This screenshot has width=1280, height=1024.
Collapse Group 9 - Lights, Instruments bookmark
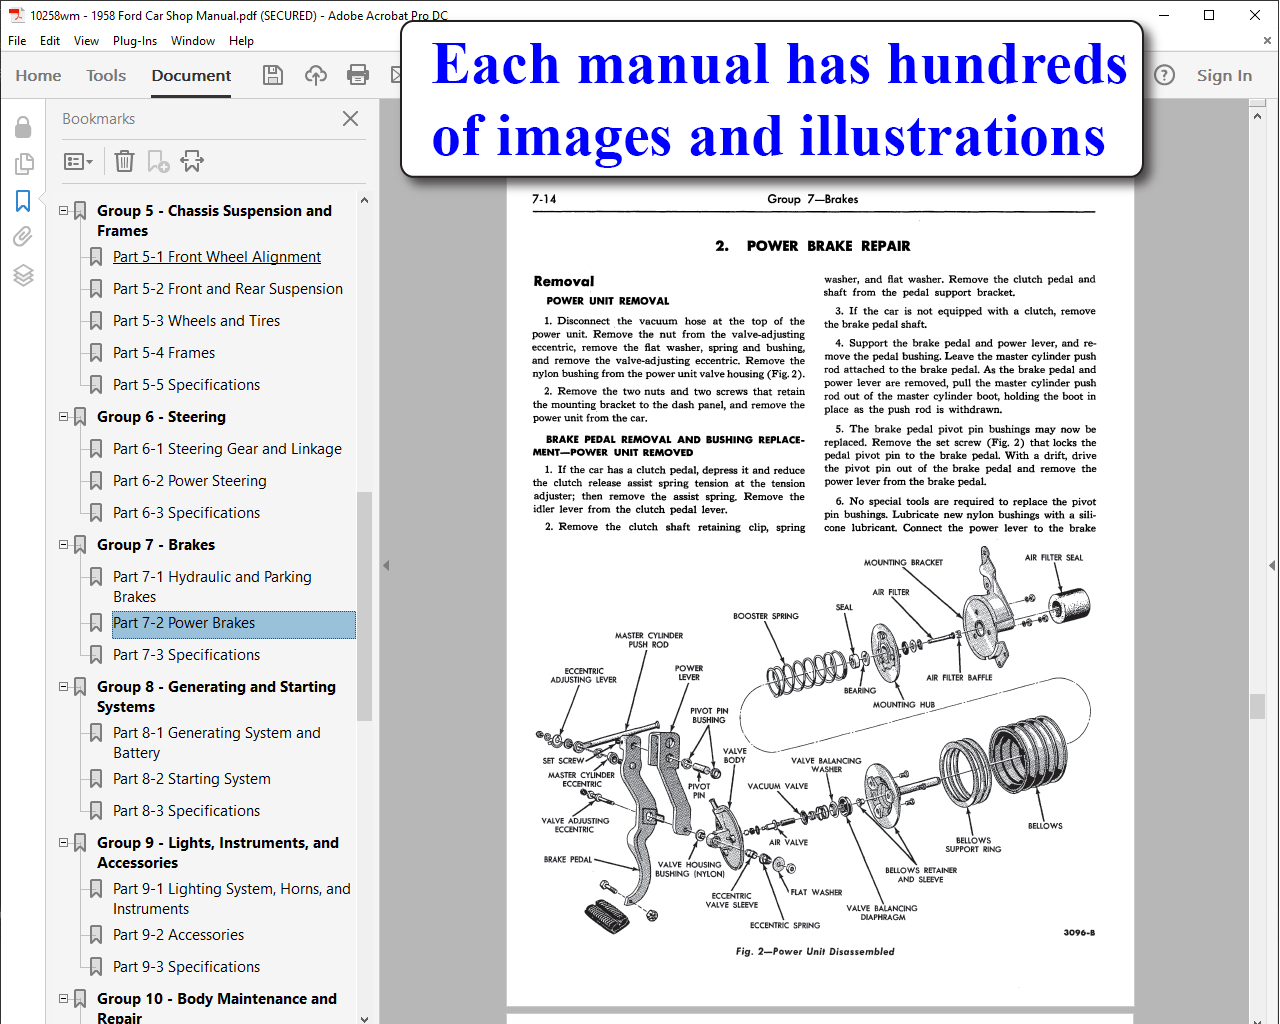point(64,843)
